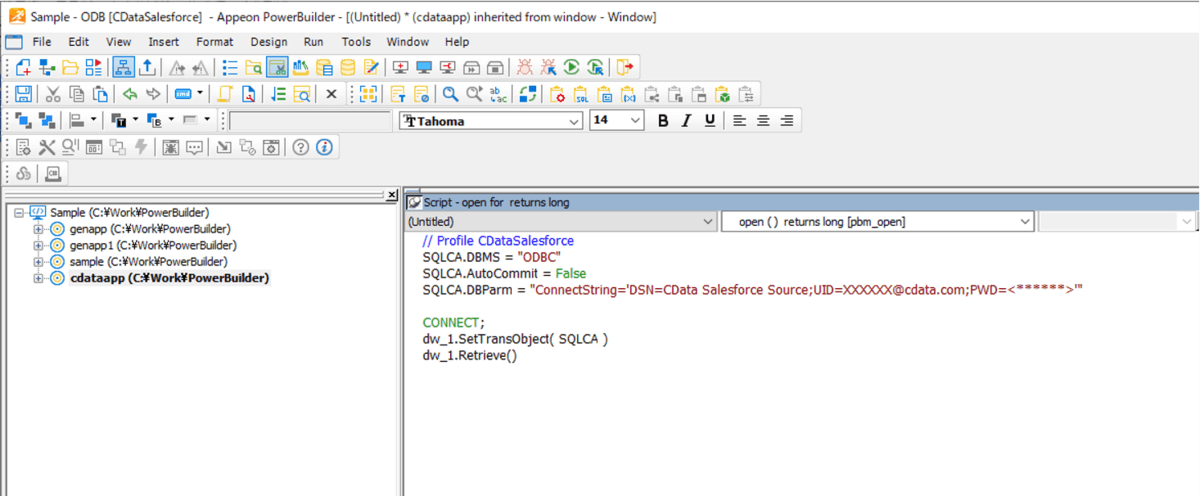Click the CONNECT line in script editor
This screenshot has width=1200, height=496.
(x=453, y=322)
